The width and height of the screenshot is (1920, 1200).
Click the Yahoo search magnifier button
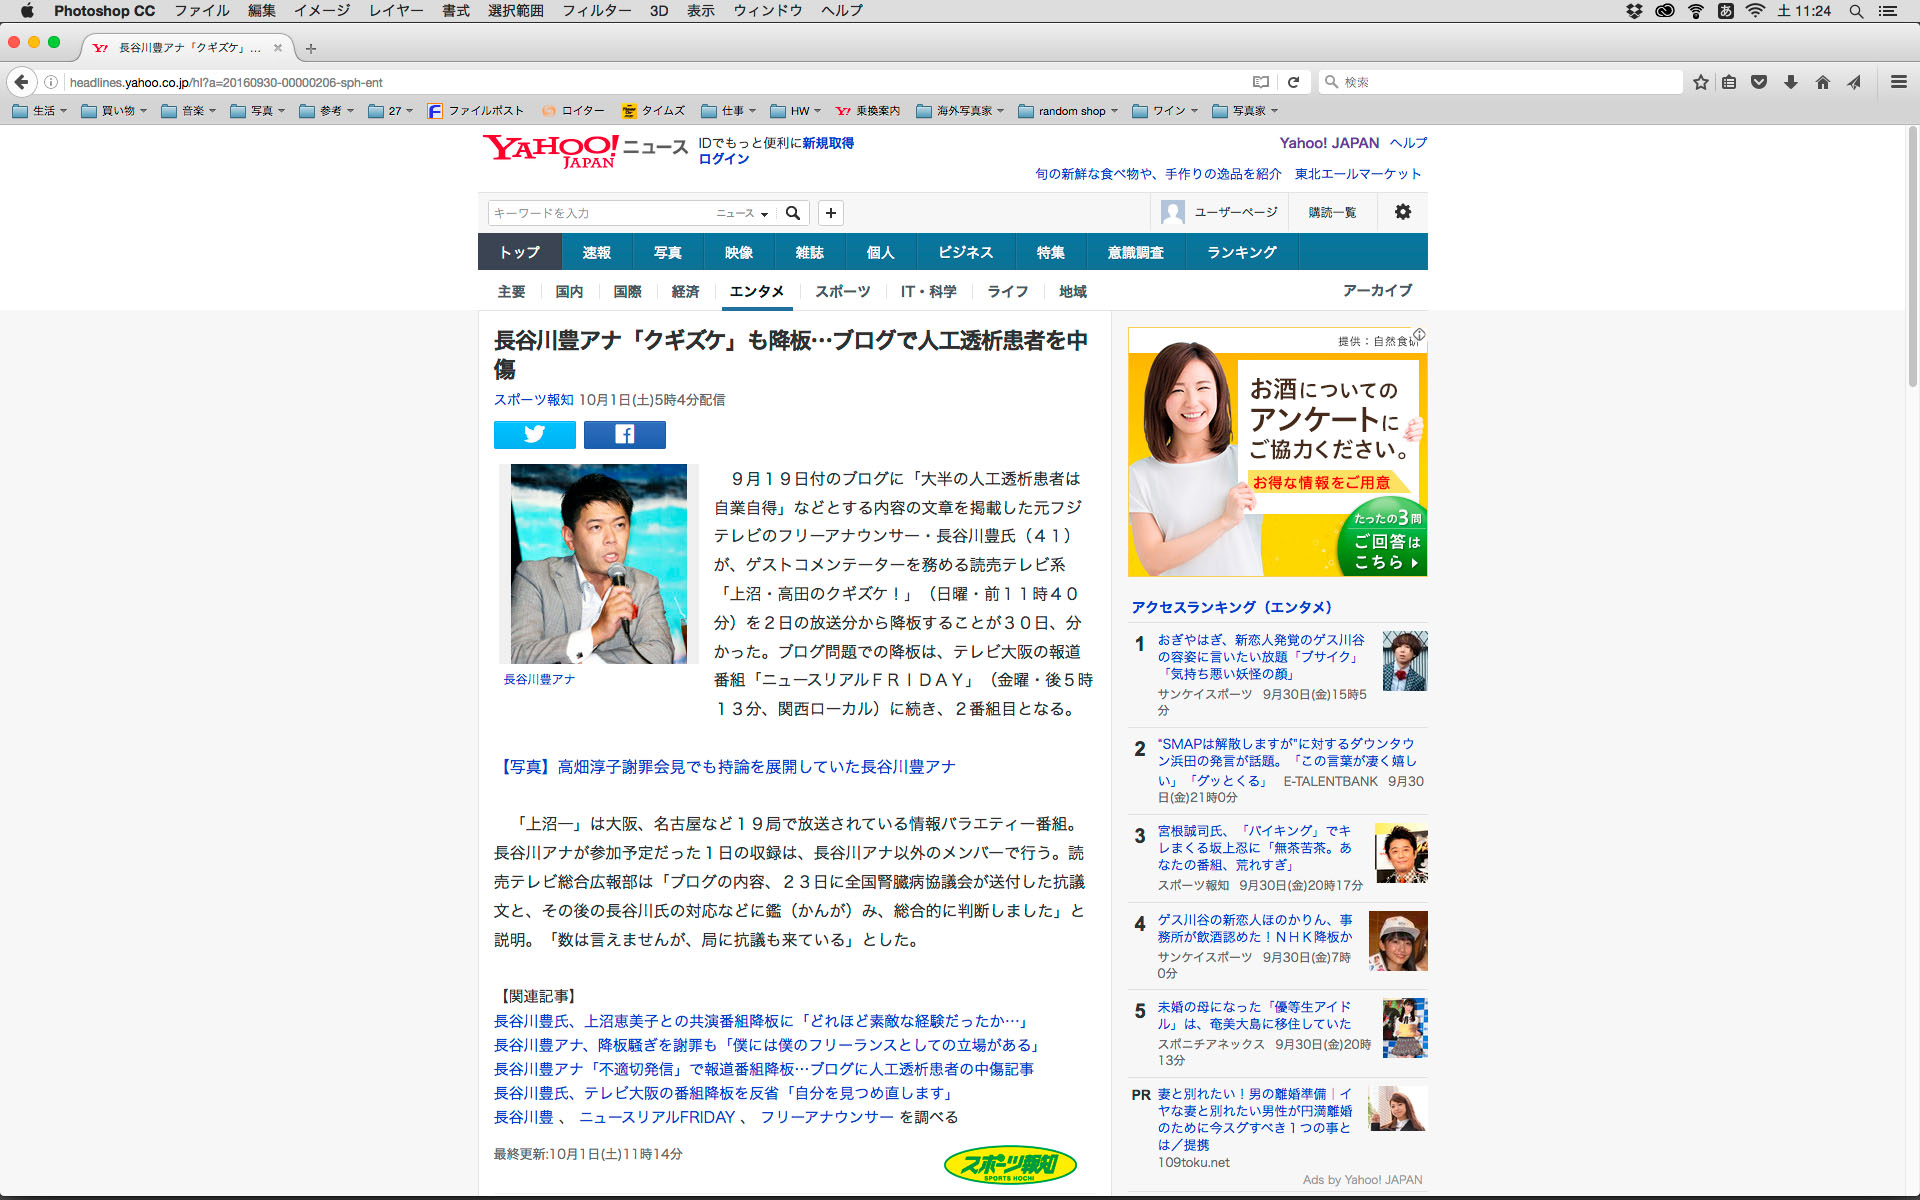pyautogui.click(x=792, y=213)
